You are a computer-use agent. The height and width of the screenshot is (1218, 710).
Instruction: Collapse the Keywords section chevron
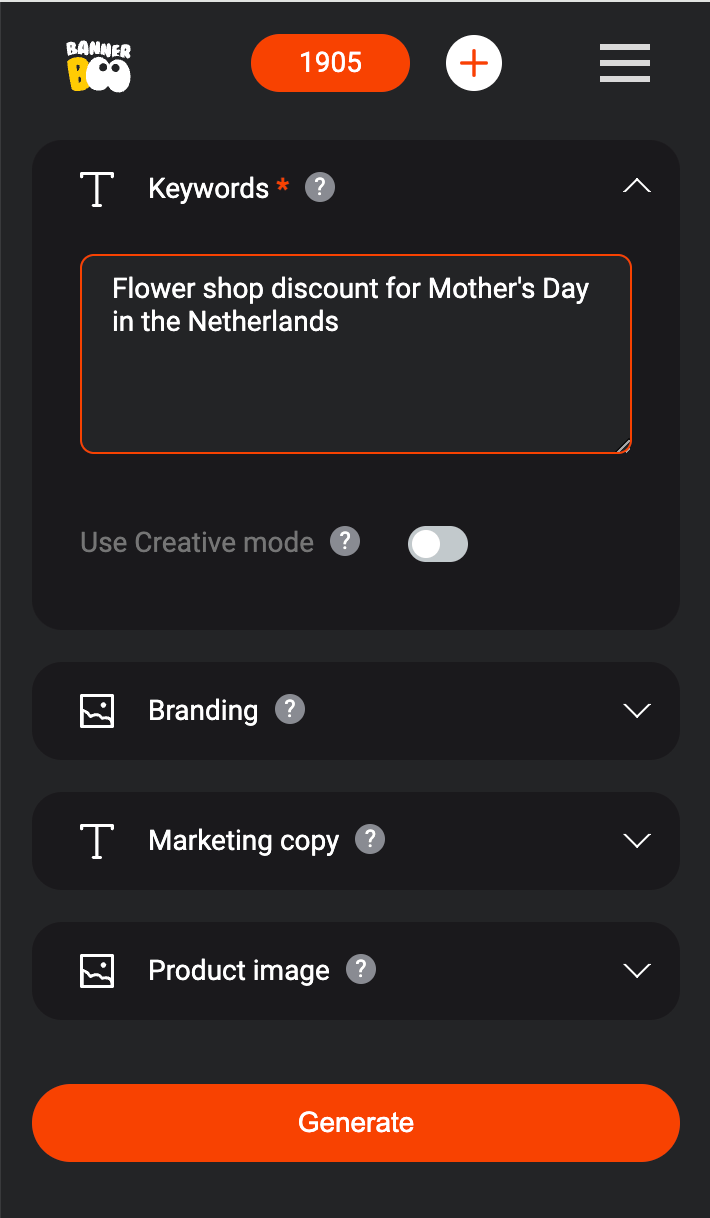tap(636, 187)
